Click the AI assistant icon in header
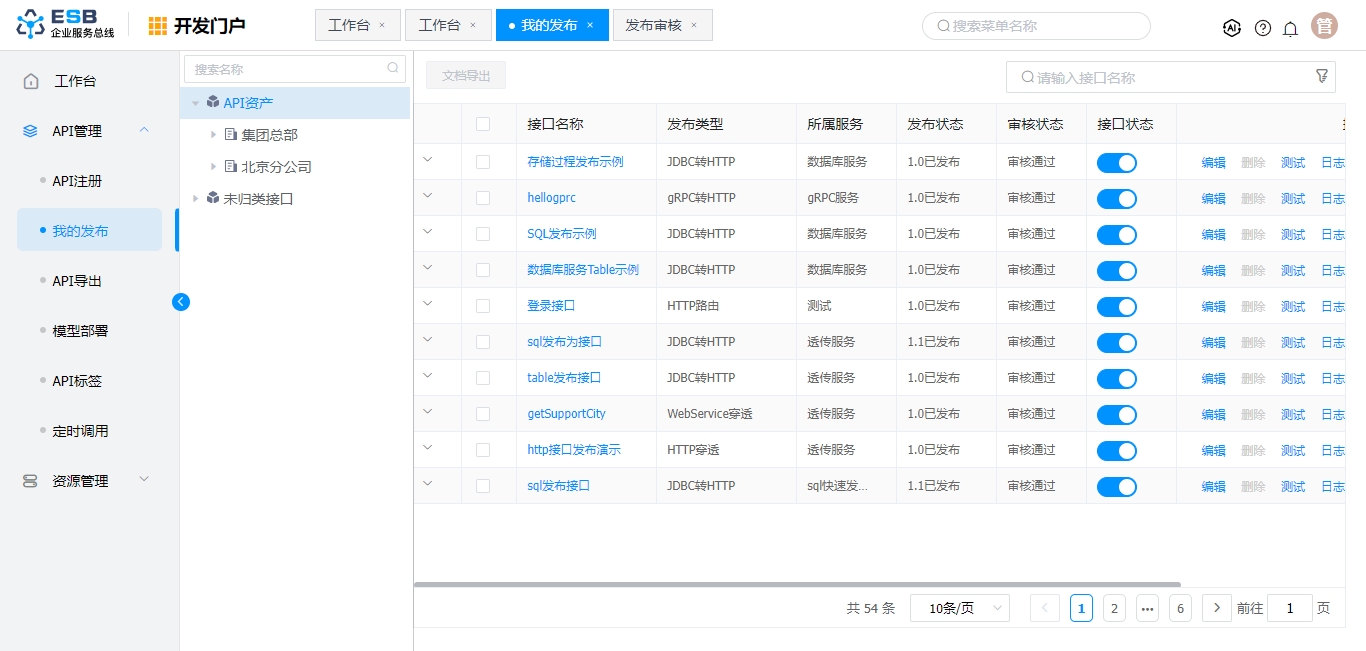 [x=1232, y=28]
